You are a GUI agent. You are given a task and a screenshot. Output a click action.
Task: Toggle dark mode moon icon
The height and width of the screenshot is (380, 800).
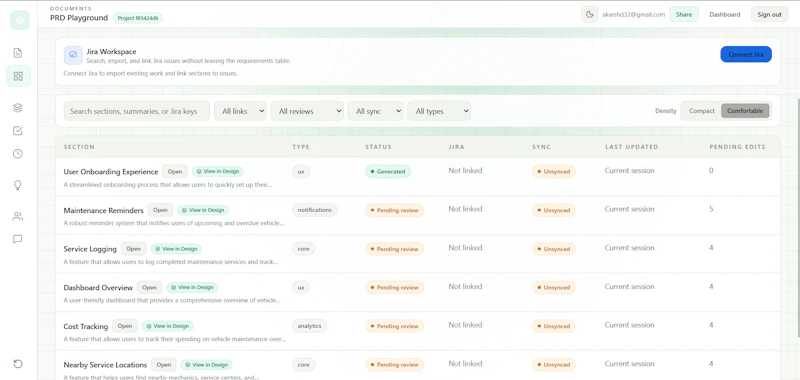589,14
